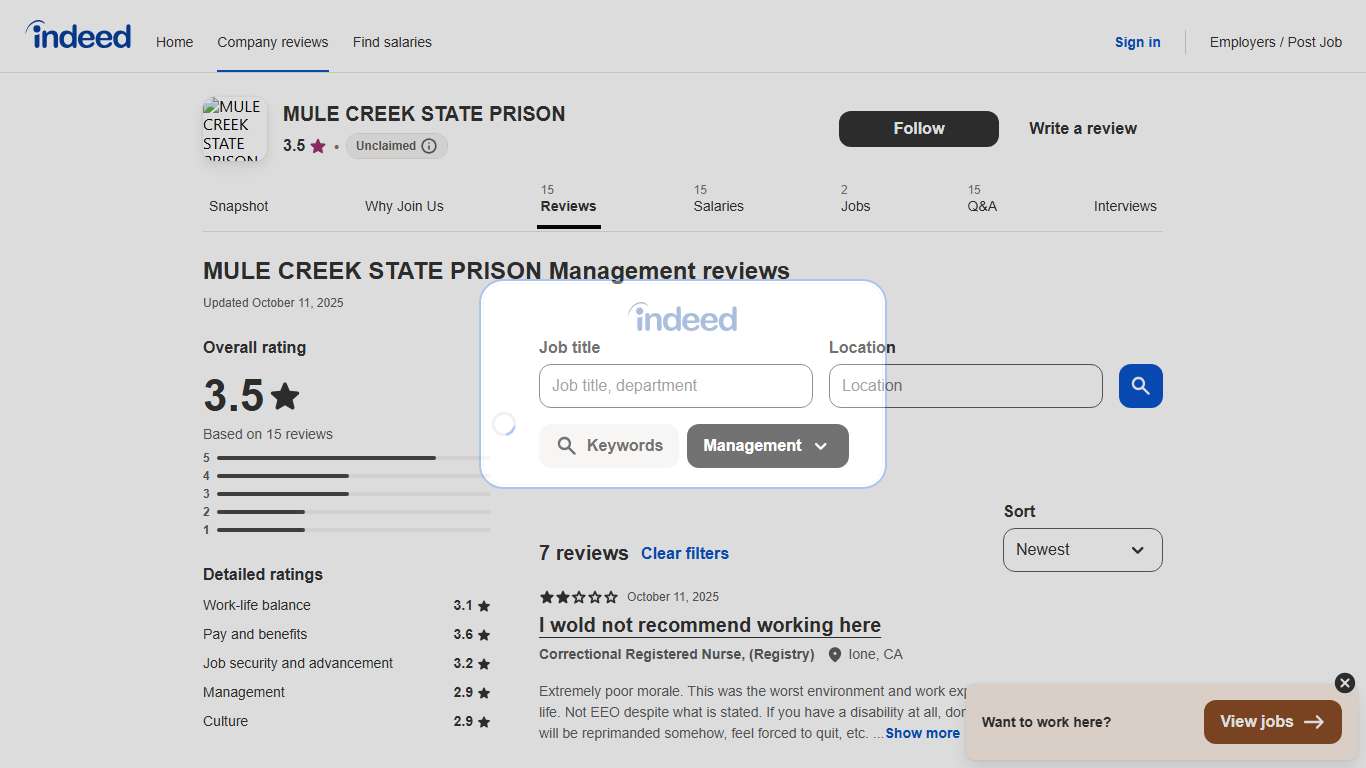This screenshot has height=768, width=1366.
Task: Select Find salaries in the top navigation
Action: coord(392,42)
